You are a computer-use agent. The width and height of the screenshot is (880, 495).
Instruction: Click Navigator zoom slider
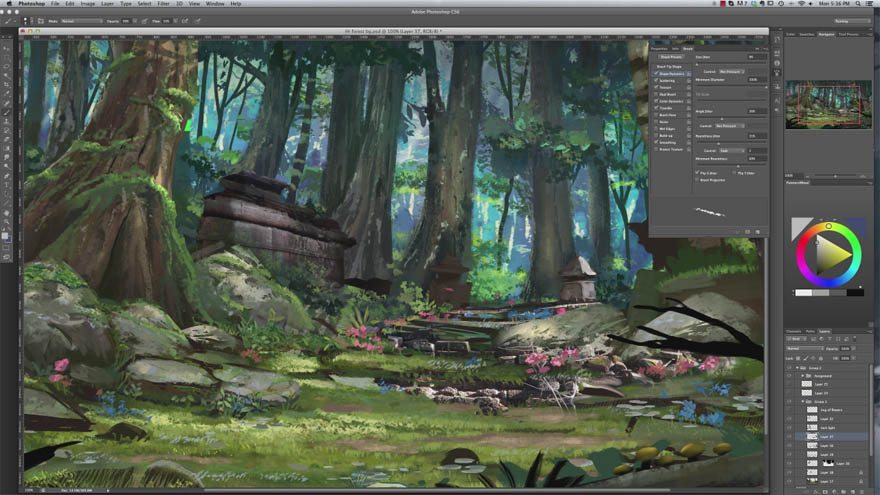(835, 176)
